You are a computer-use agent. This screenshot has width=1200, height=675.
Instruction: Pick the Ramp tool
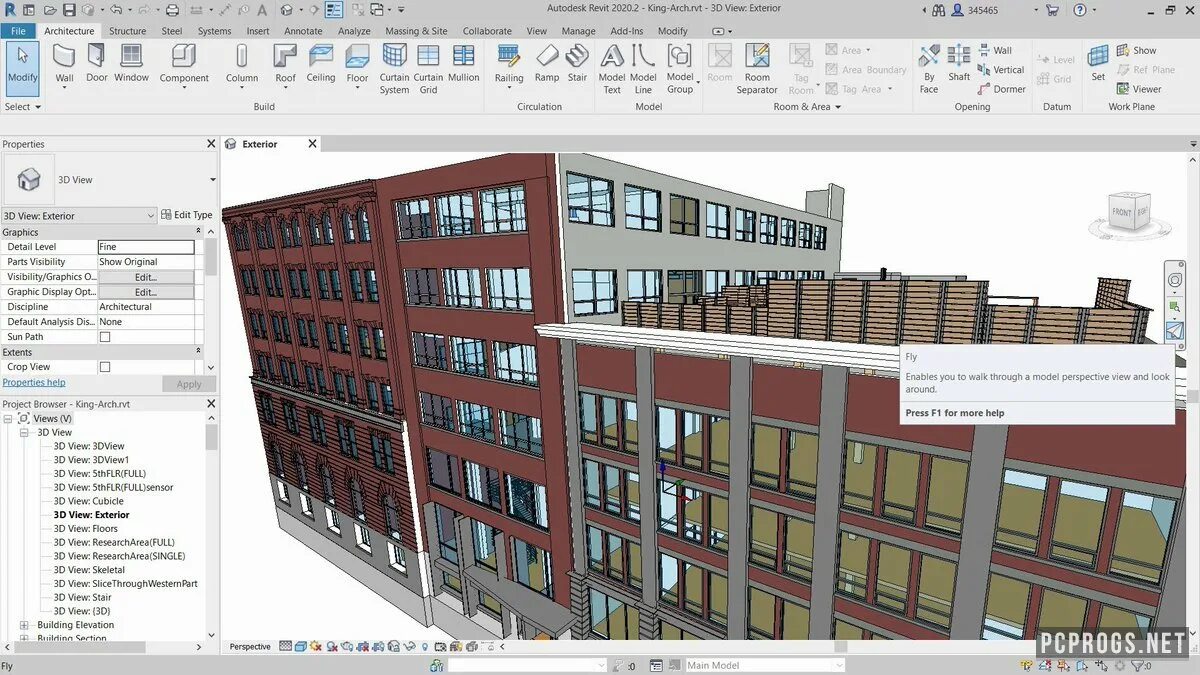click(x=547, y=64)
